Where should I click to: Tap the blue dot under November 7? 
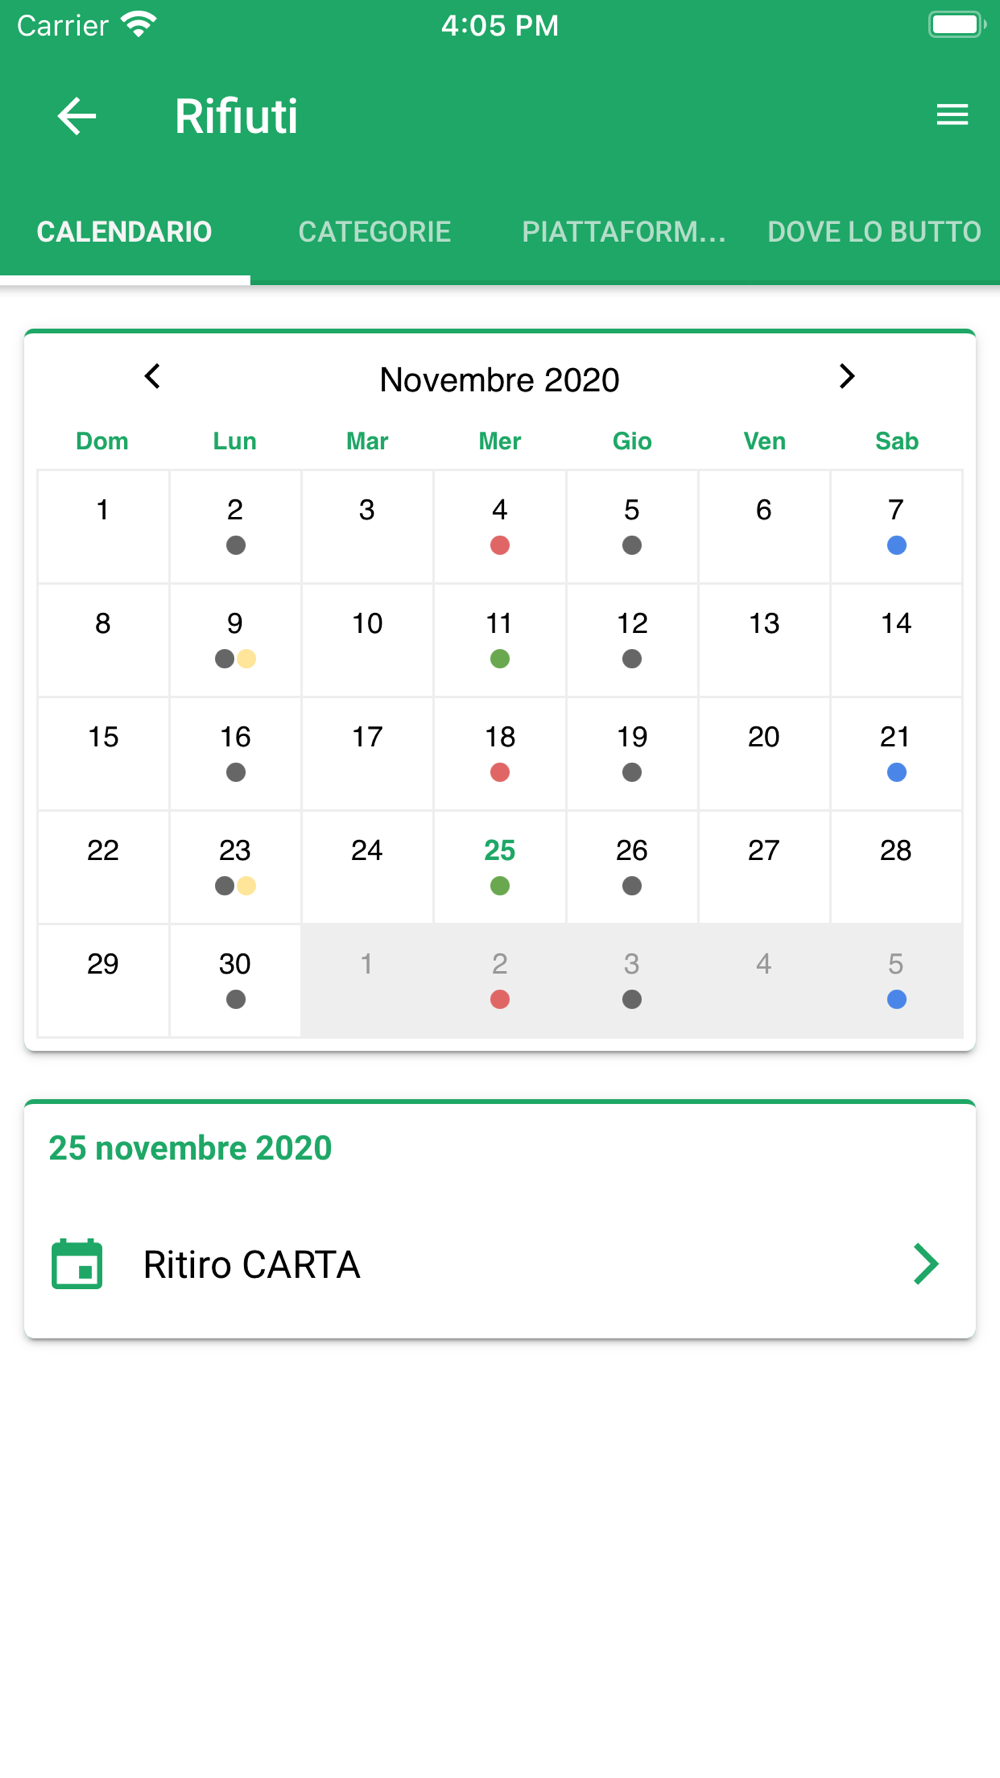pos(897,545)
